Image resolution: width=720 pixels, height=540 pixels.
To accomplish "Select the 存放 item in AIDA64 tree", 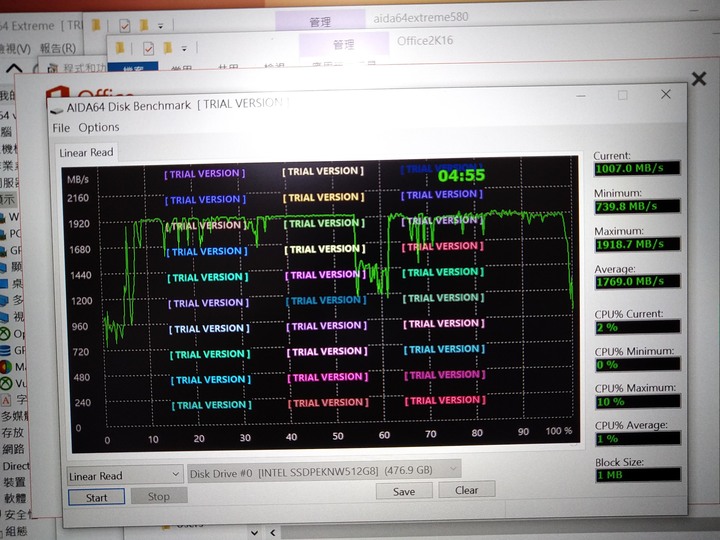I will (x=13, y=433).
